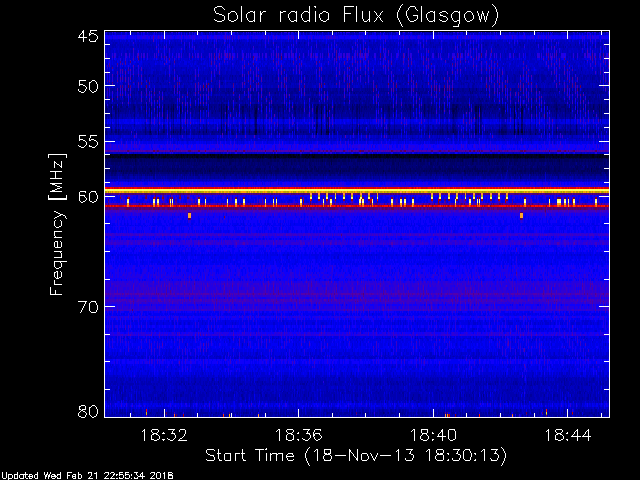Click the '70' frequency tick label
The width and height of the screenshot is (640, 480).
[88, 307]
